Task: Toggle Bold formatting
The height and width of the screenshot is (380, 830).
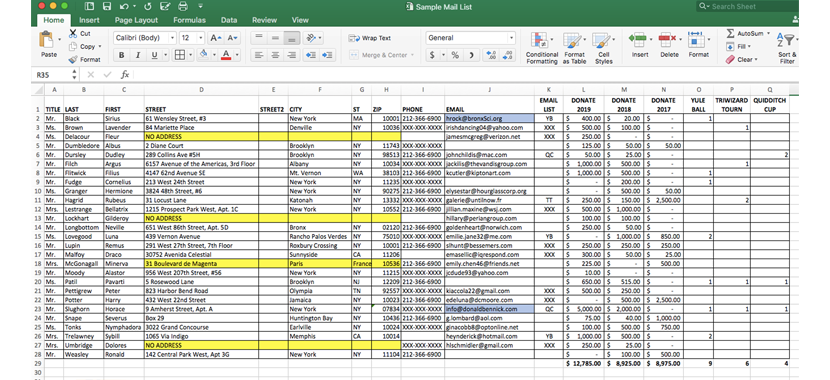Action: tap(122, 55)
